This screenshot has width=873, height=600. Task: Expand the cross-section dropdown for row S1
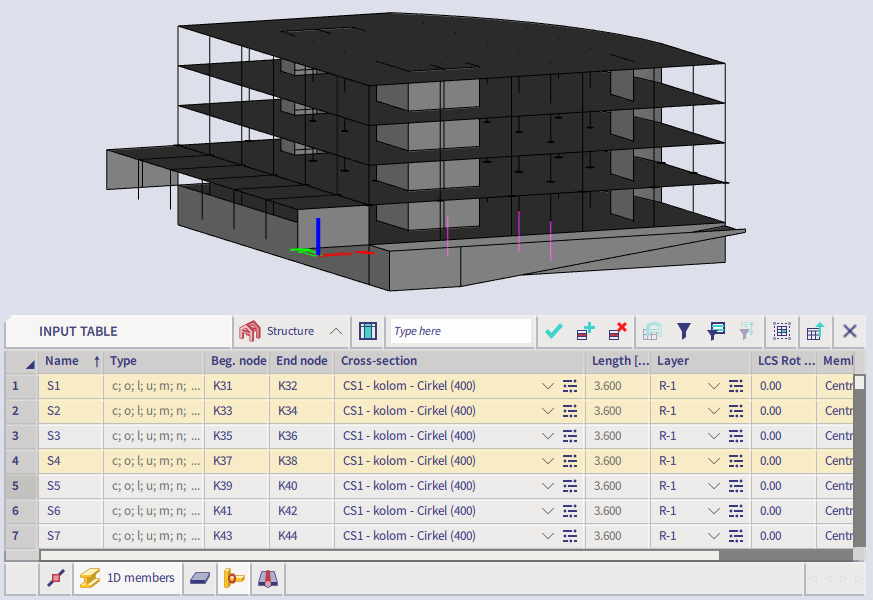coord(547,386)
